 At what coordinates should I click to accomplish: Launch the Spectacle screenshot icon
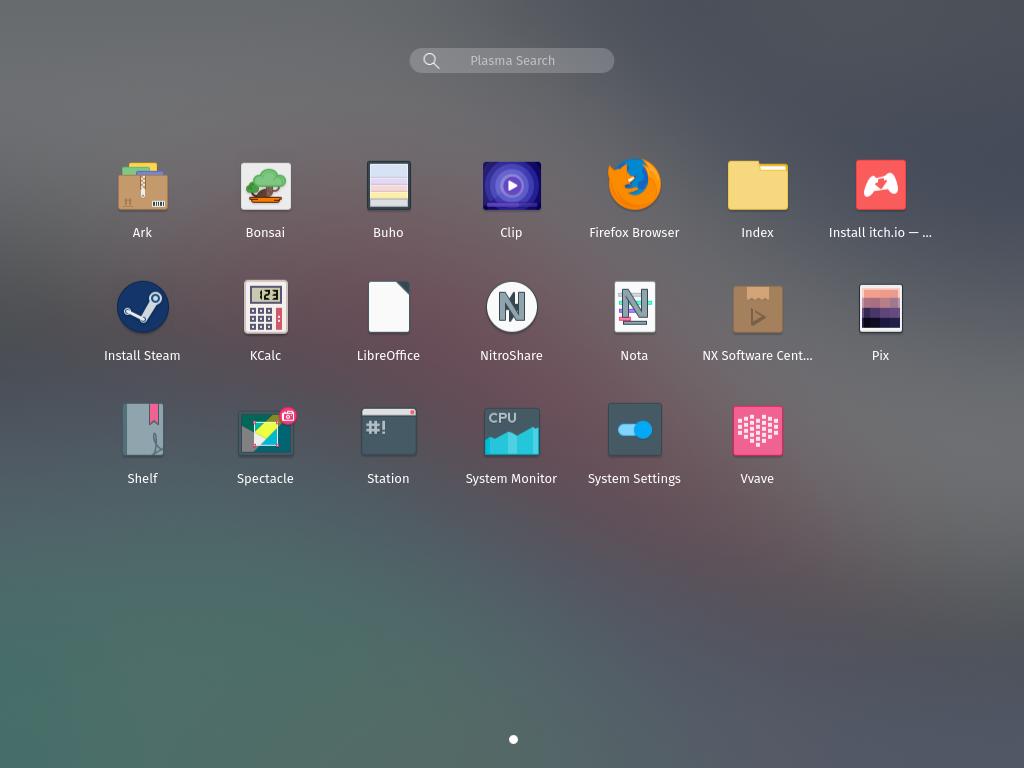(266, 431)
